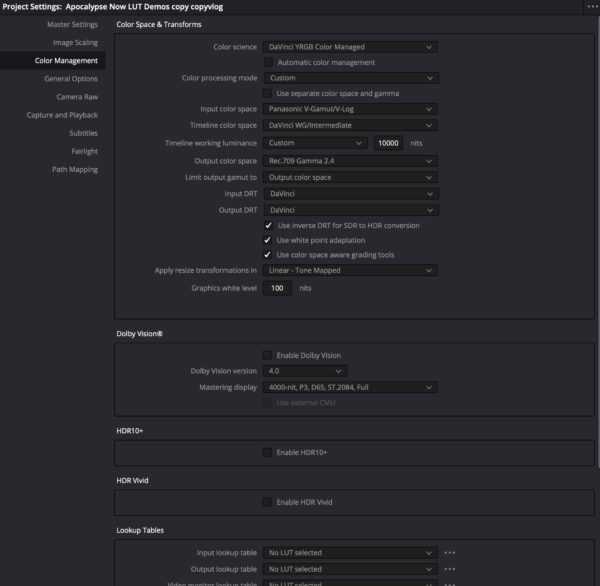Screen dimensions: 600x586
Task: Enable the HDR10+ checkbox
Action: (x=268, y=453)
